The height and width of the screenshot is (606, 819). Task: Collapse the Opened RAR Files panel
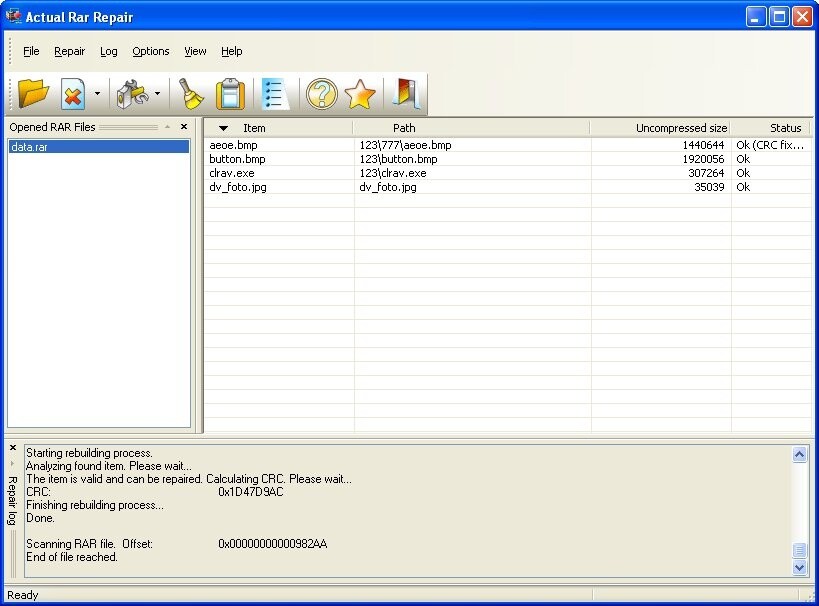167,126
